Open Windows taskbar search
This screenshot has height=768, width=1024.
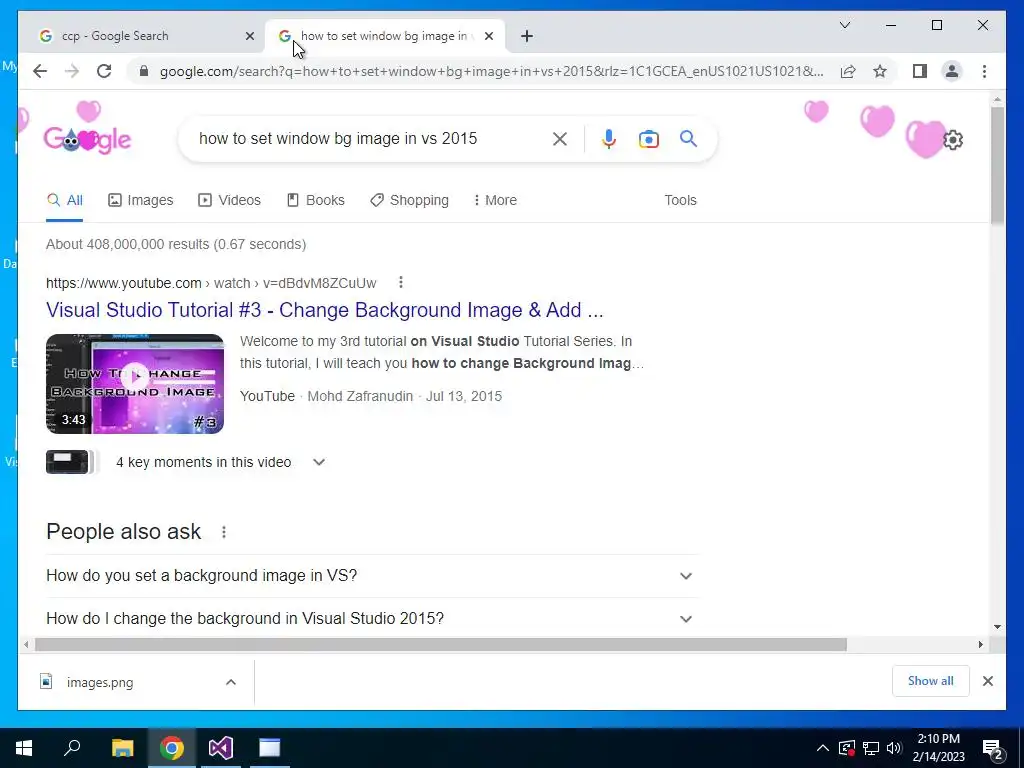click(72, 747)
